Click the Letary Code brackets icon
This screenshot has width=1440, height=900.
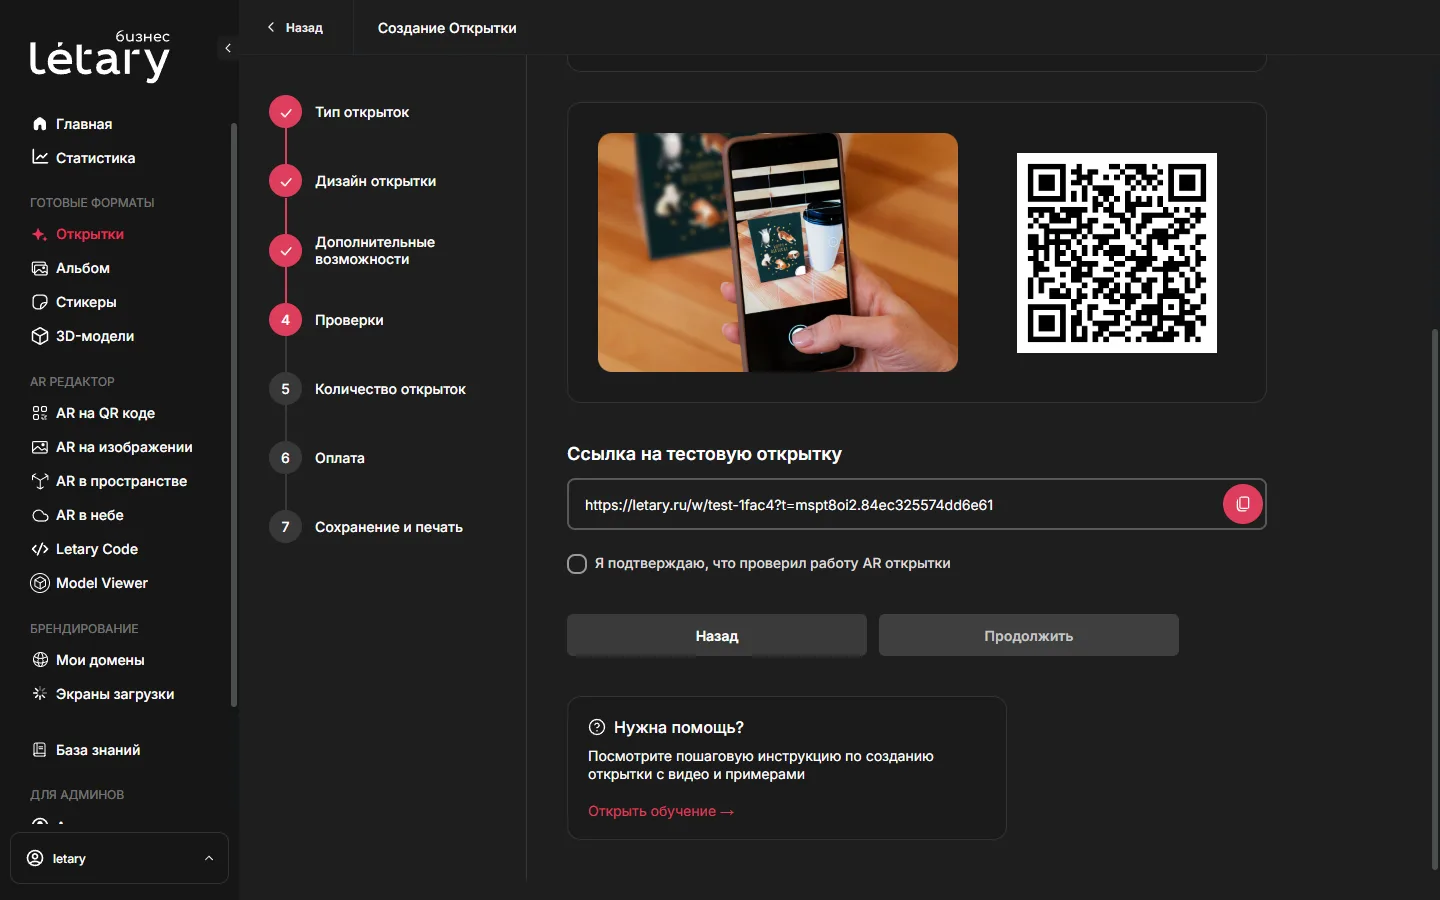coord(40,549)
